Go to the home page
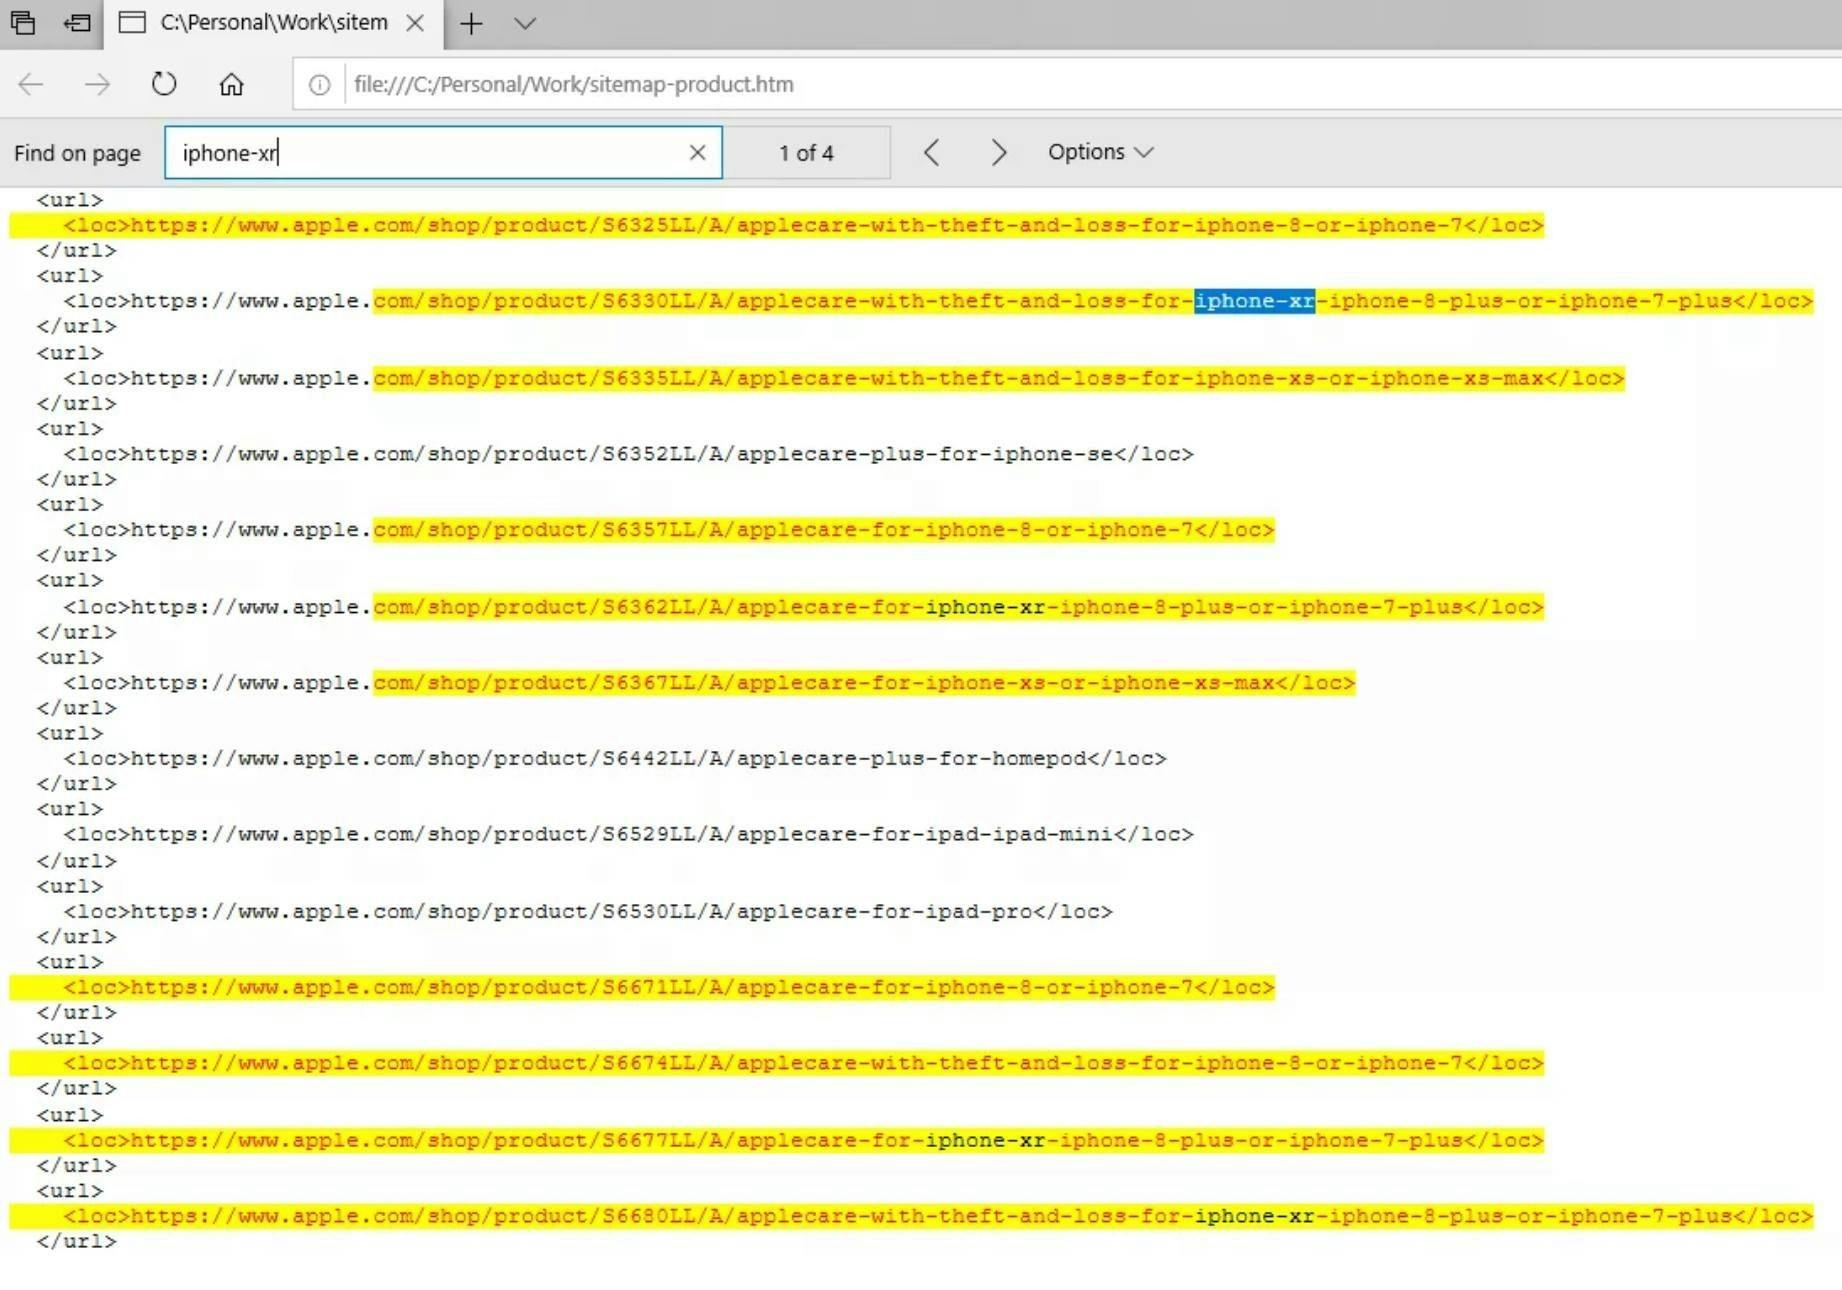The height and width of the screenshot is (1290, 1842). (x=231, y=85)
